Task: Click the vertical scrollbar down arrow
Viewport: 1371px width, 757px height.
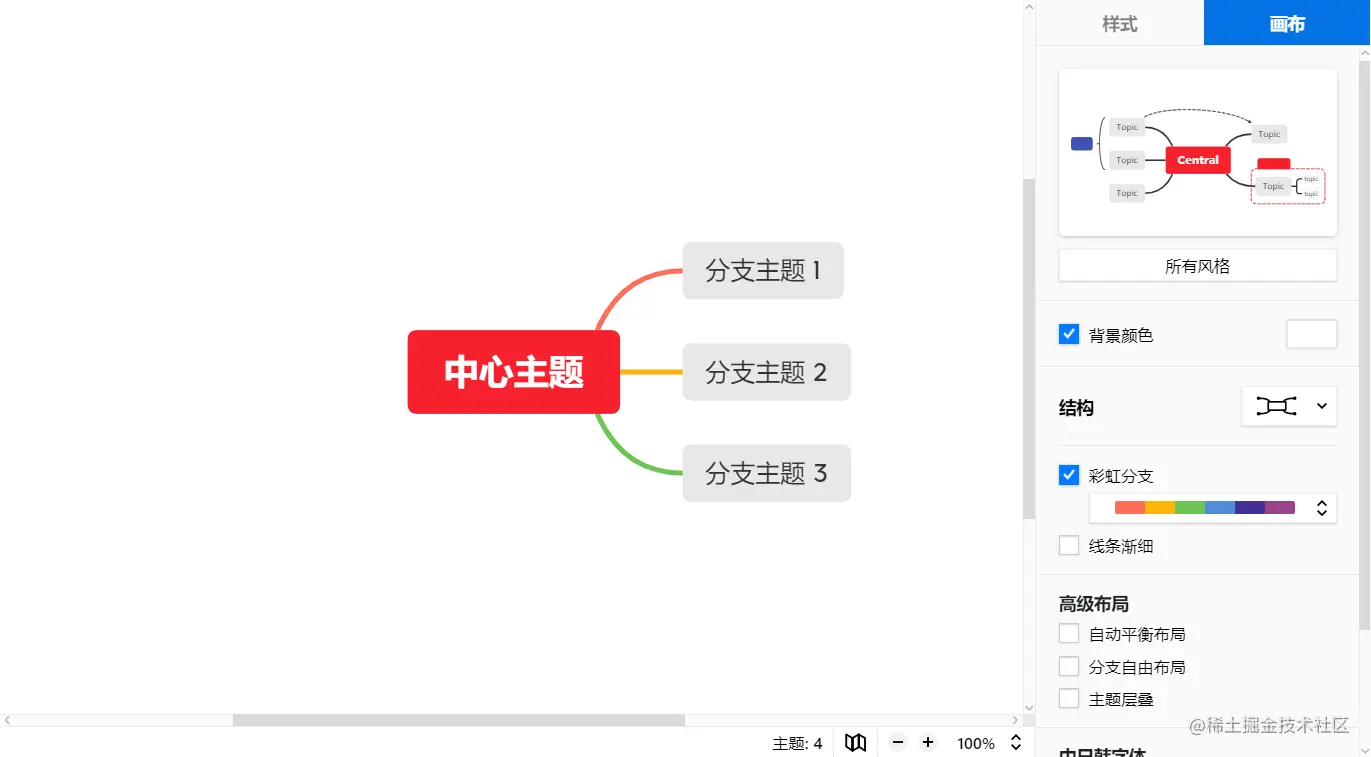Action: 1029,706
